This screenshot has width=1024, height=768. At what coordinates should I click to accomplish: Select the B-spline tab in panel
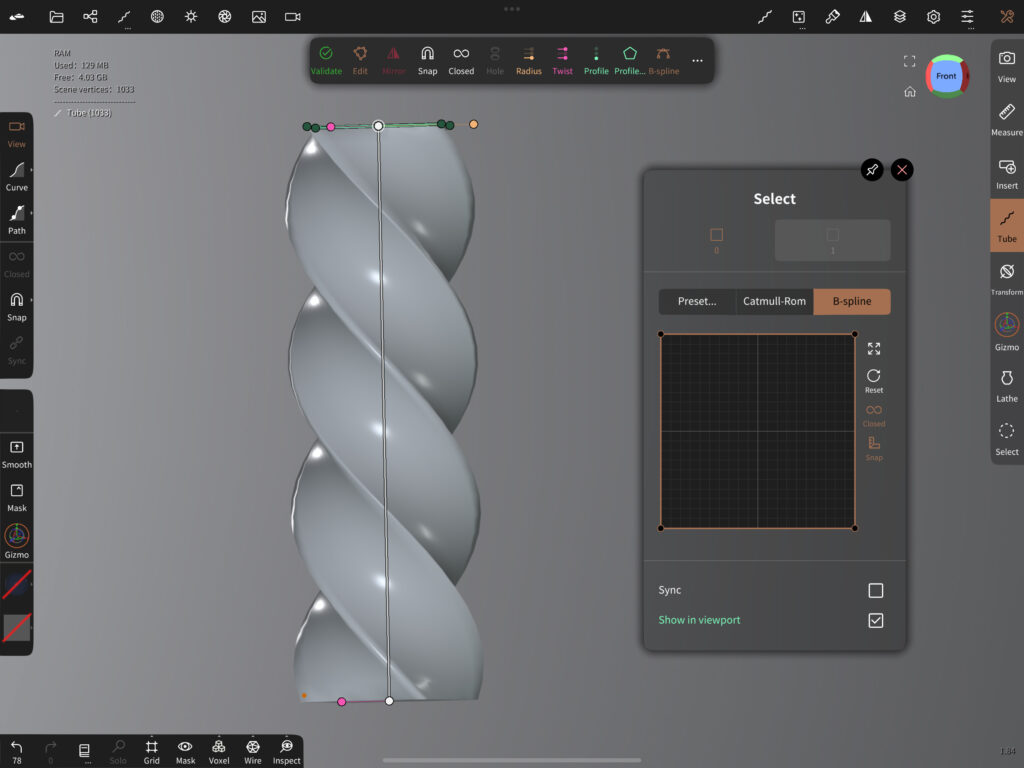pyautogui.click(x=851, y=302)
